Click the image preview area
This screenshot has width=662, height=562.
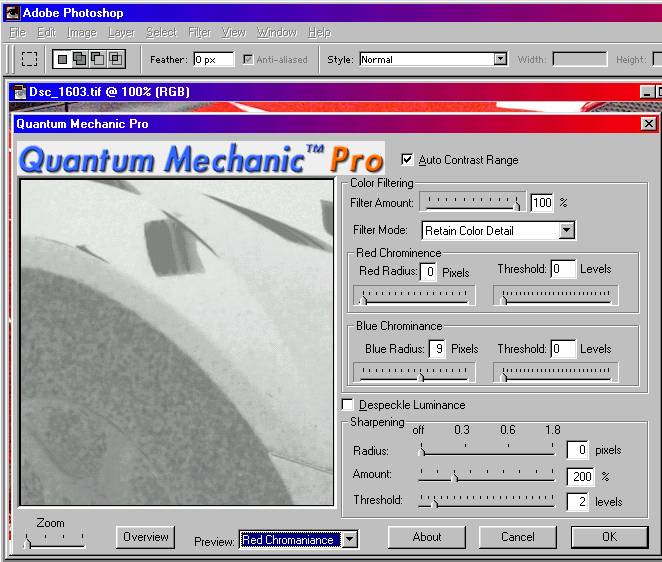[176, 342]
